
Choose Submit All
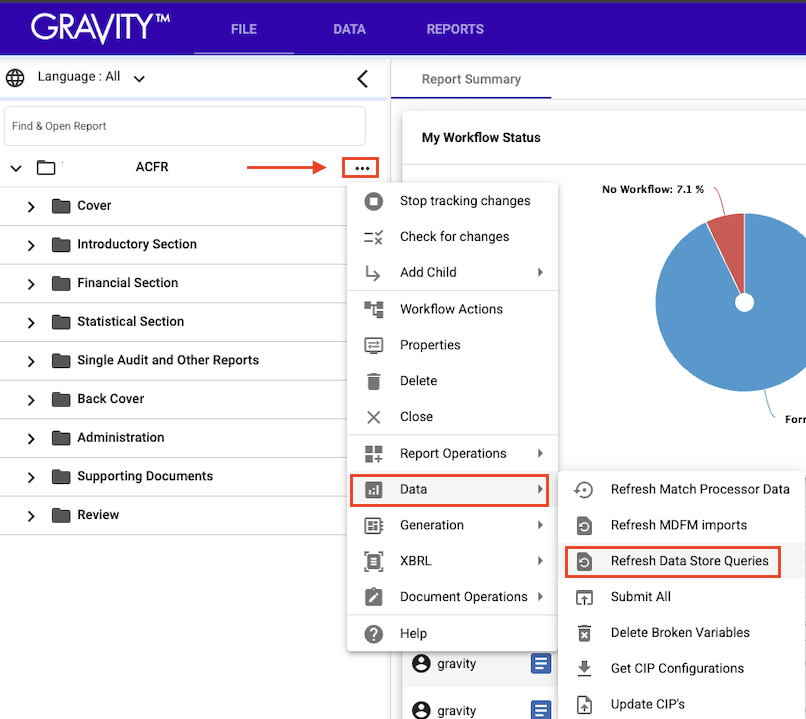pyautogui.click(x=682, y=597)
